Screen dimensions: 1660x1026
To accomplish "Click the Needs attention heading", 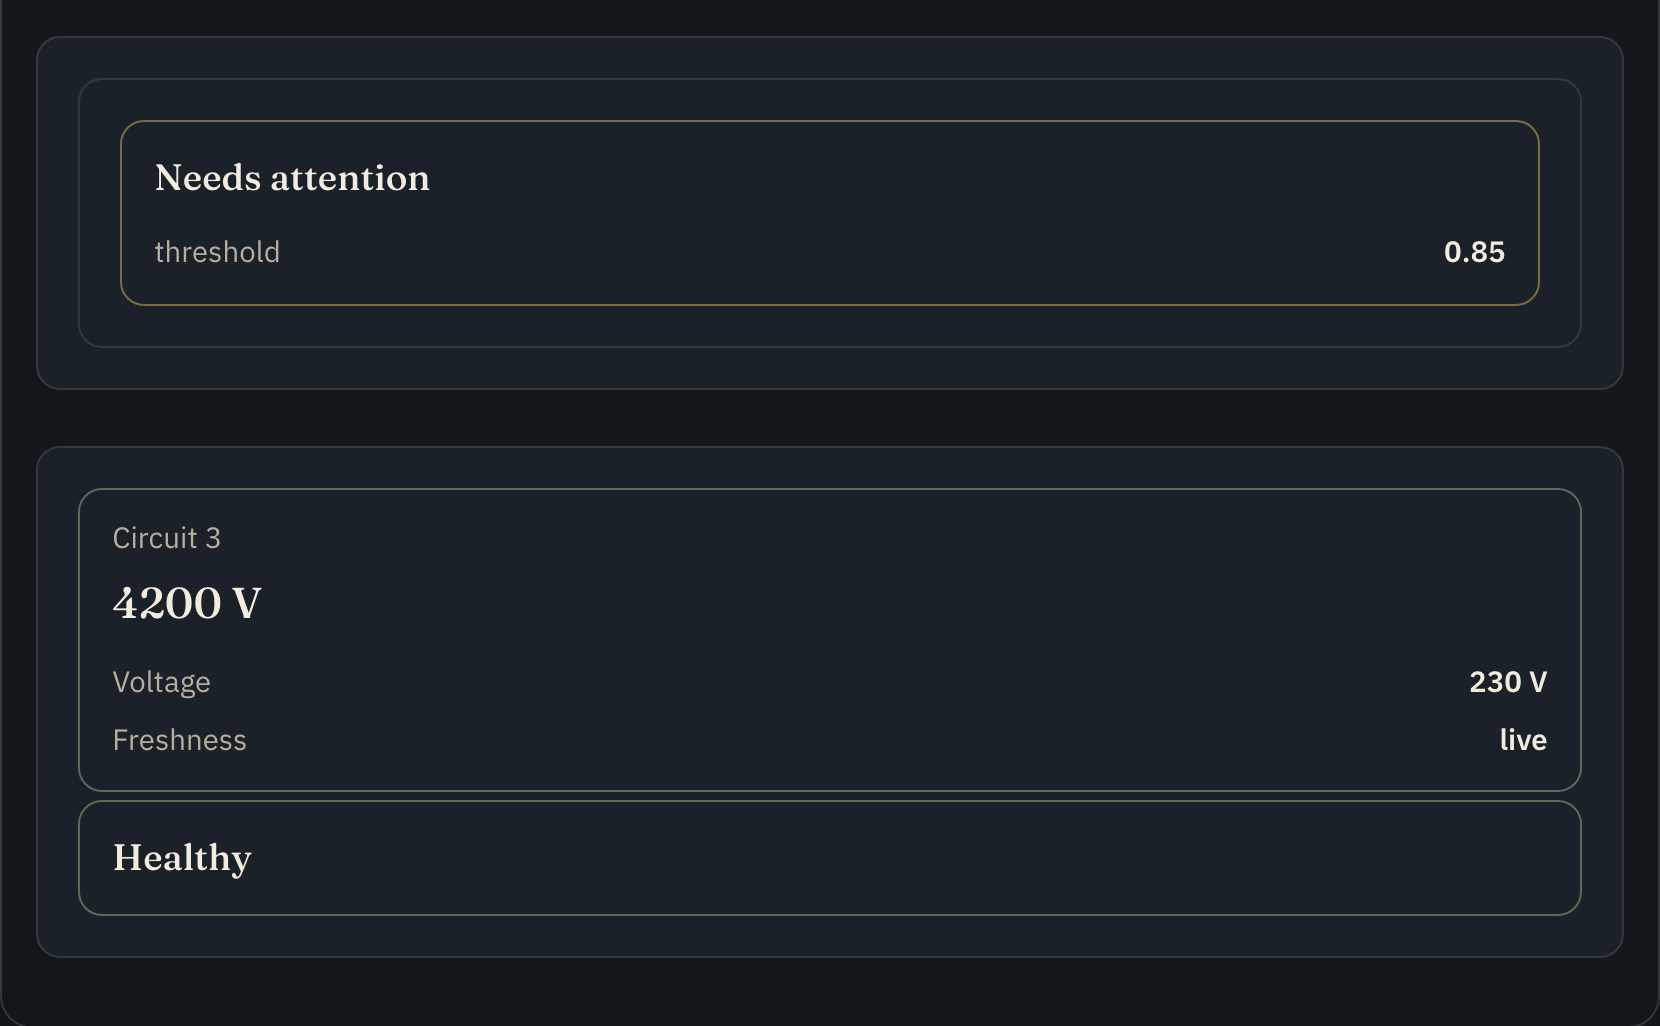I will 292,178.
